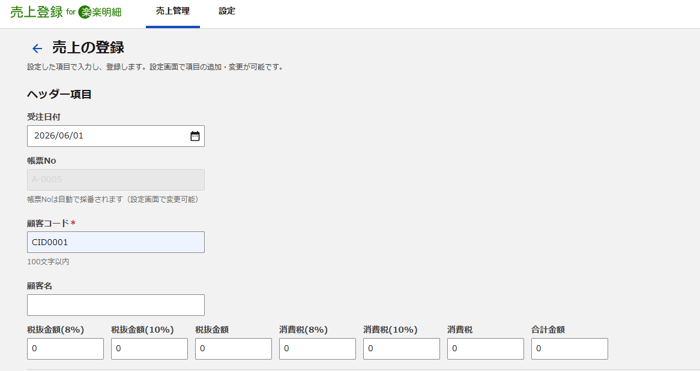The height and width of the screenshot is (371, 700).
Task: Focus the 合計金額 input box
Action: click(x=569, y=349)
